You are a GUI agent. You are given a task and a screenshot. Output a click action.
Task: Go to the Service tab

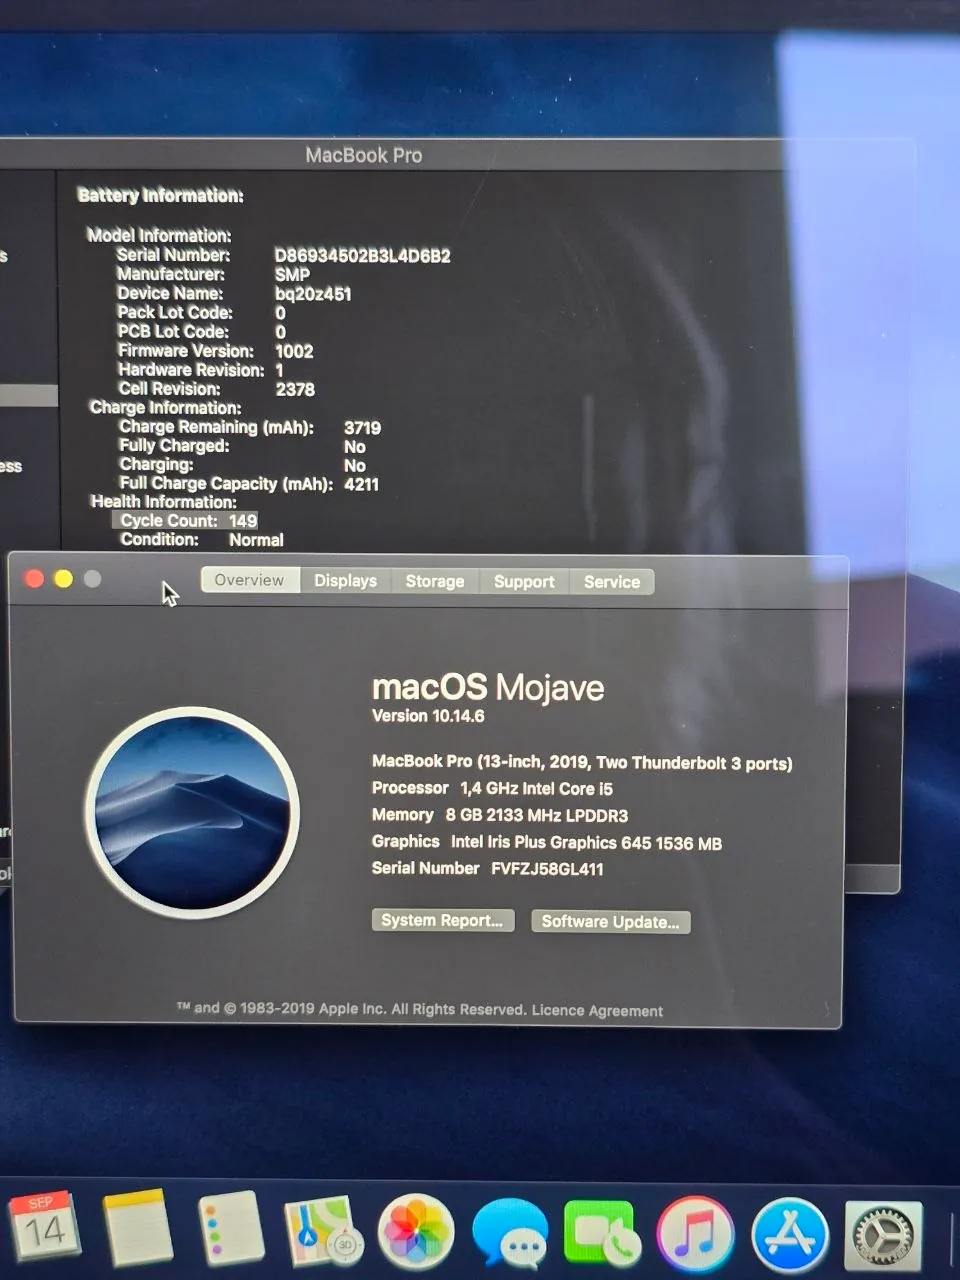point(612,582)
